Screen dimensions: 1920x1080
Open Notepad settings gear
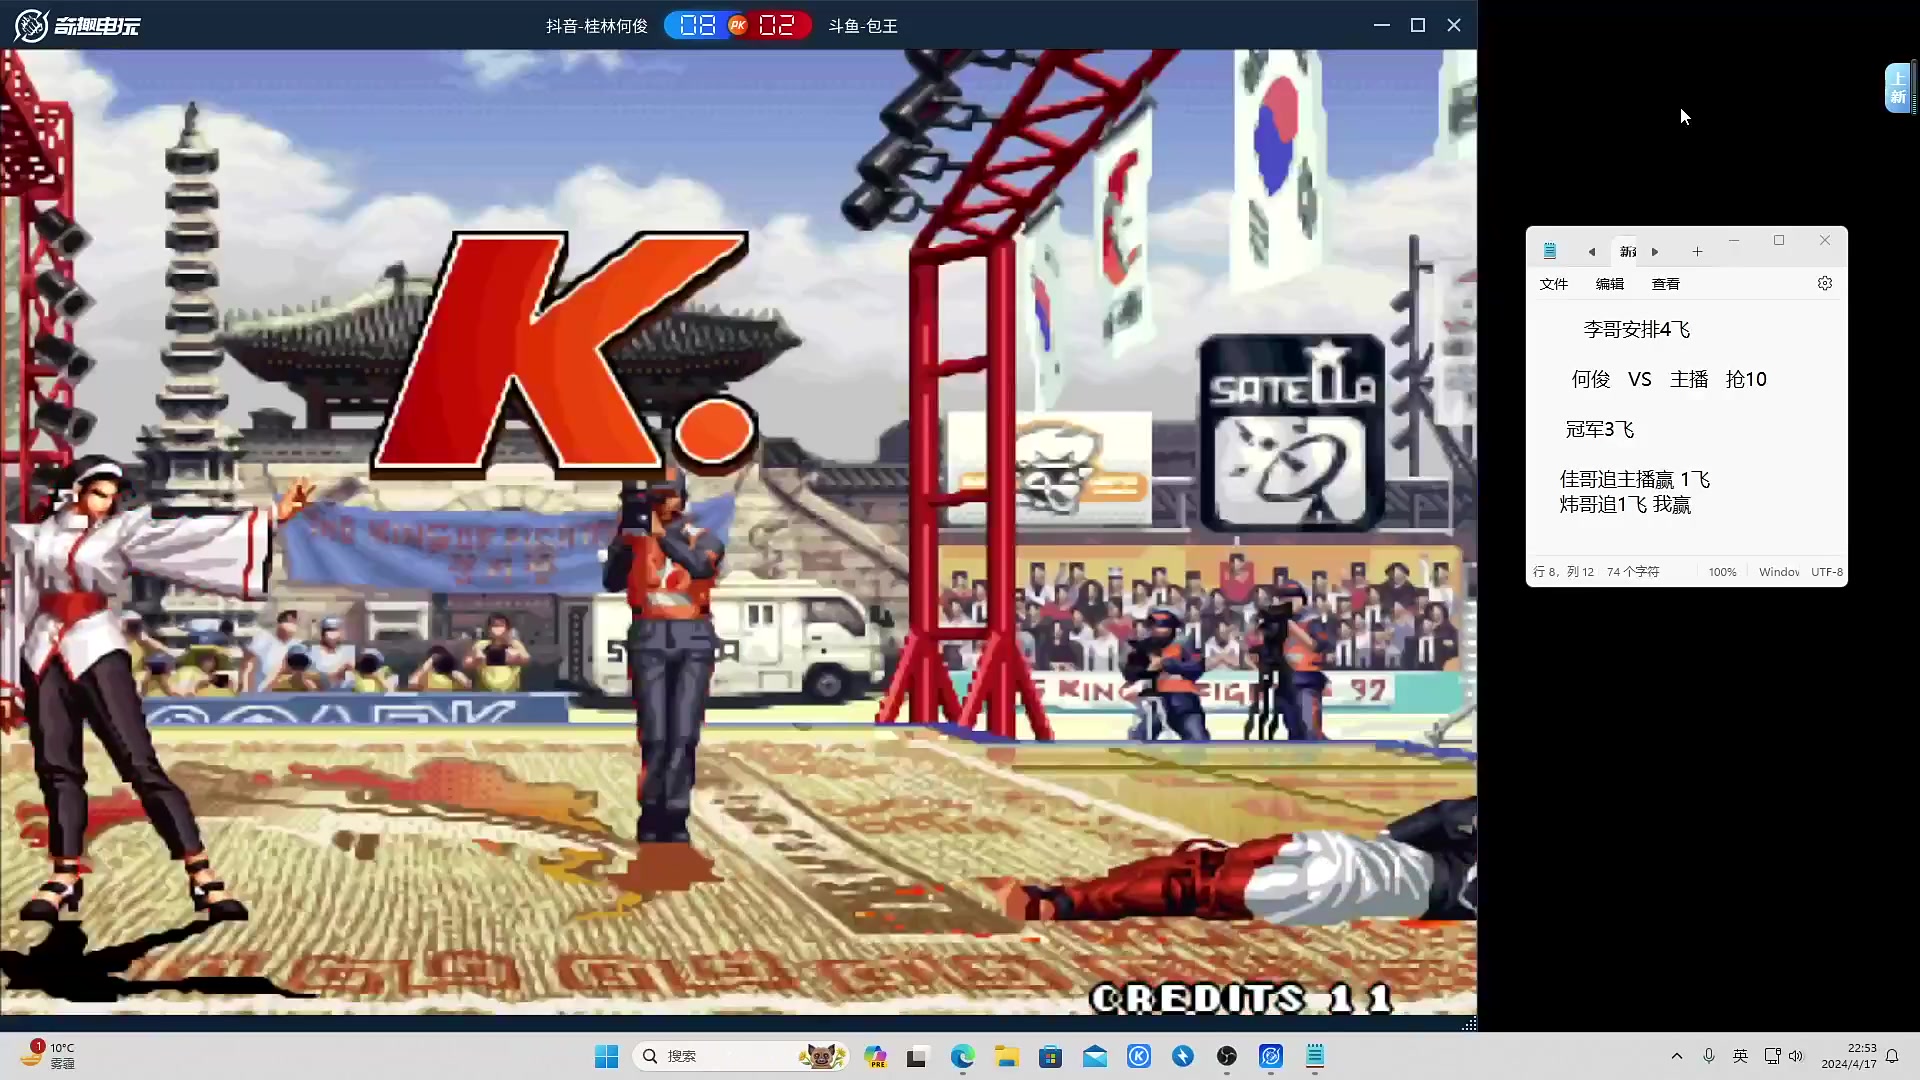pos(1824,283)
